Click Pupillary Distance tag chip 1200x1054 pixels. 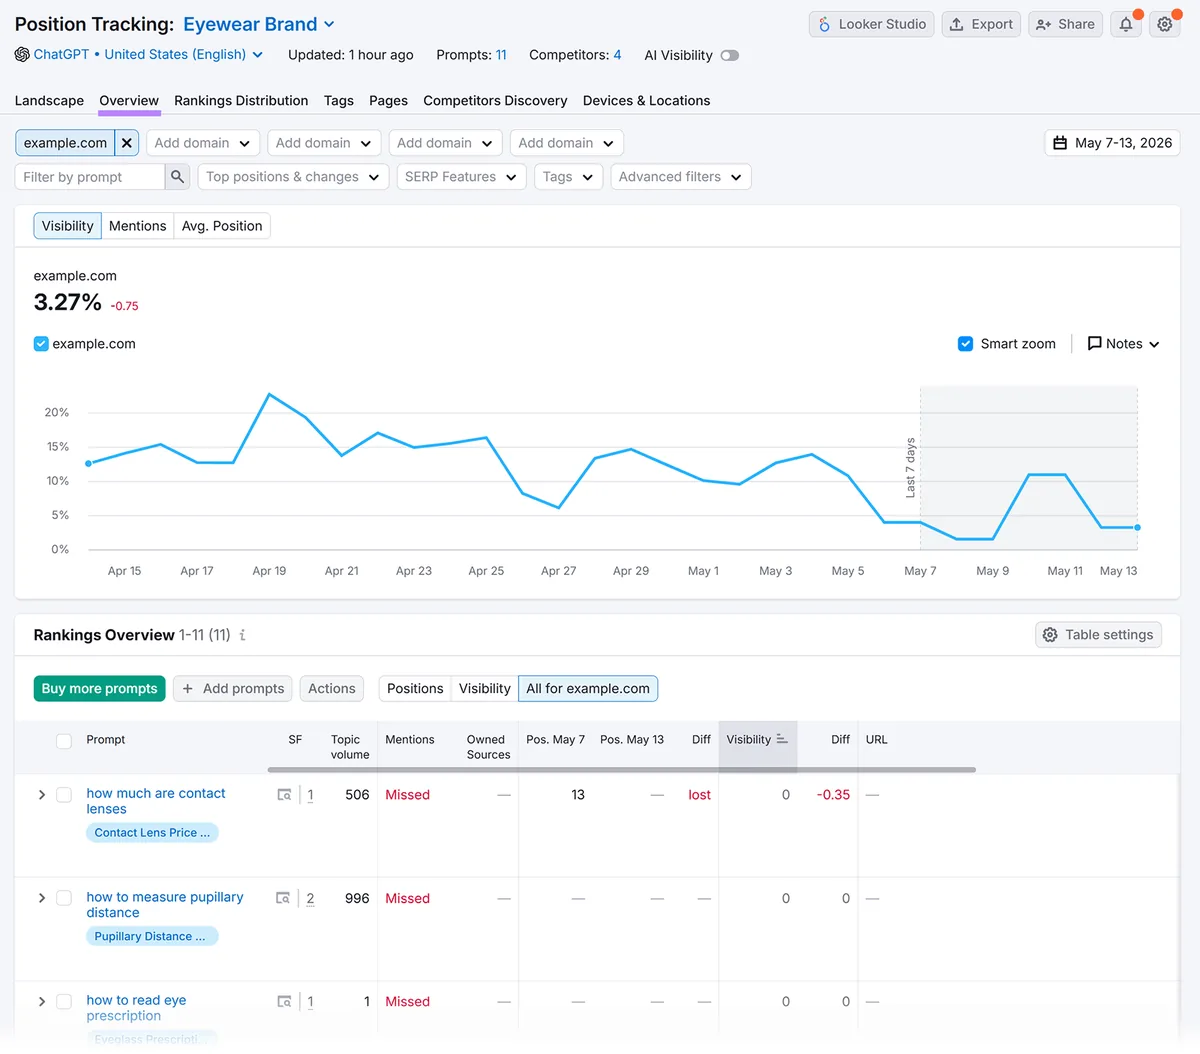click(152, 936)
